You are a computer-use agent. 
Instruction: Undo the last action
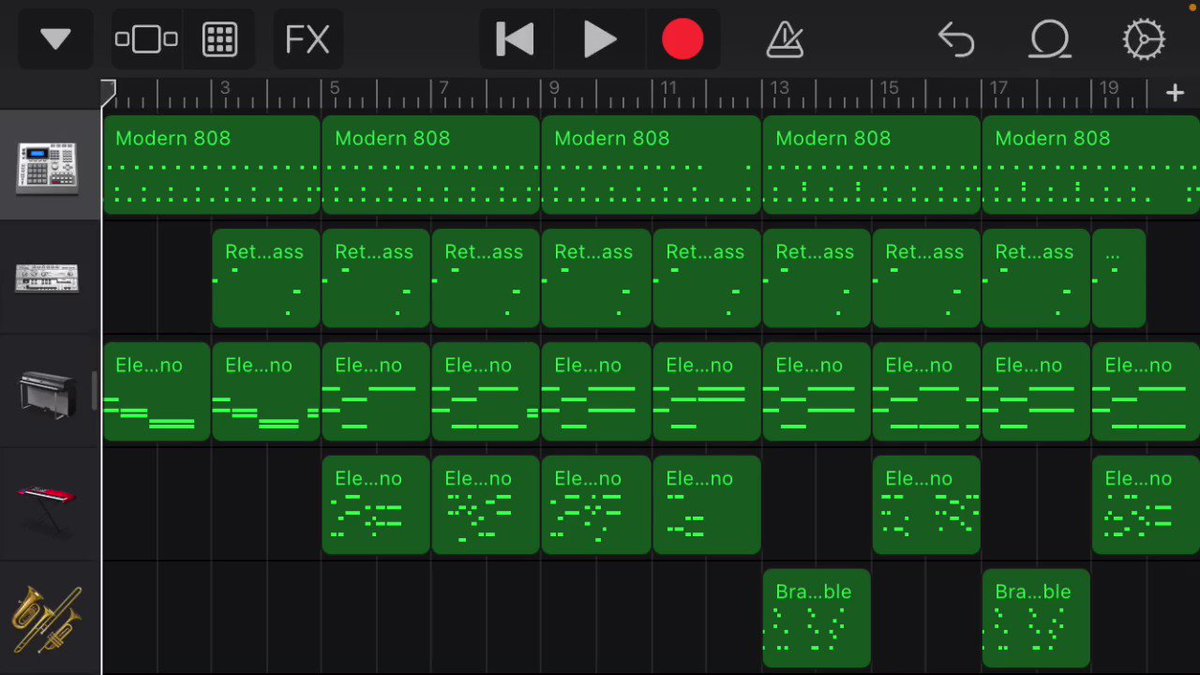(x=956, y=39)
